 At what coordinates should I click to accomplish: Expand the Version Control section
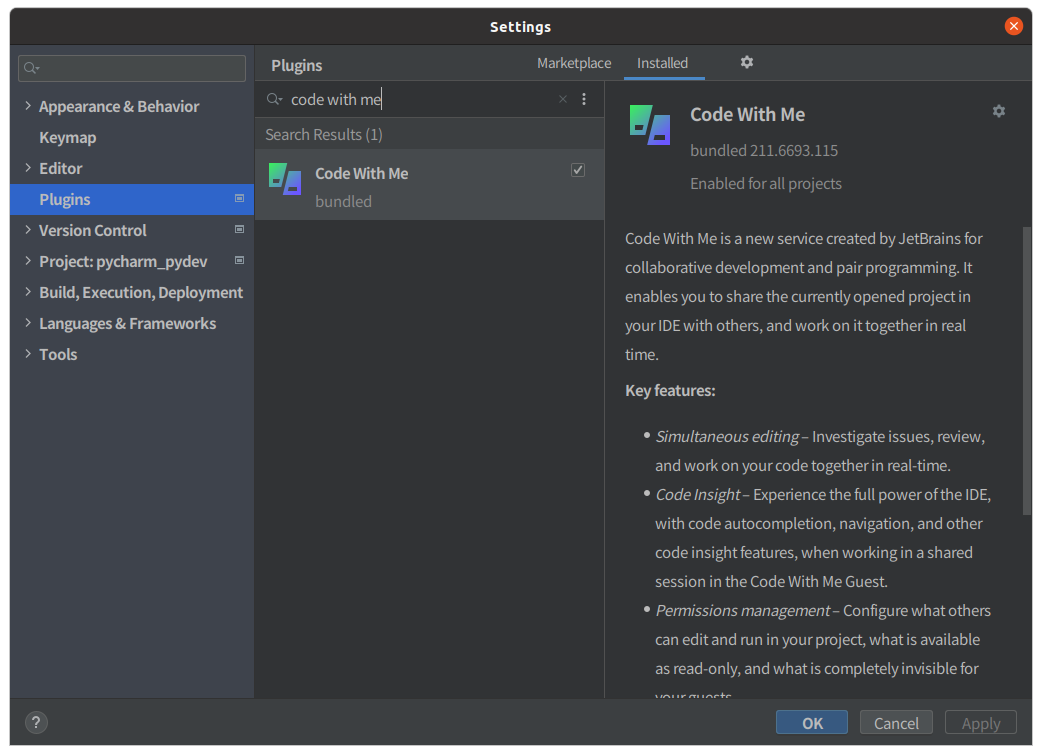coord(28,229)
